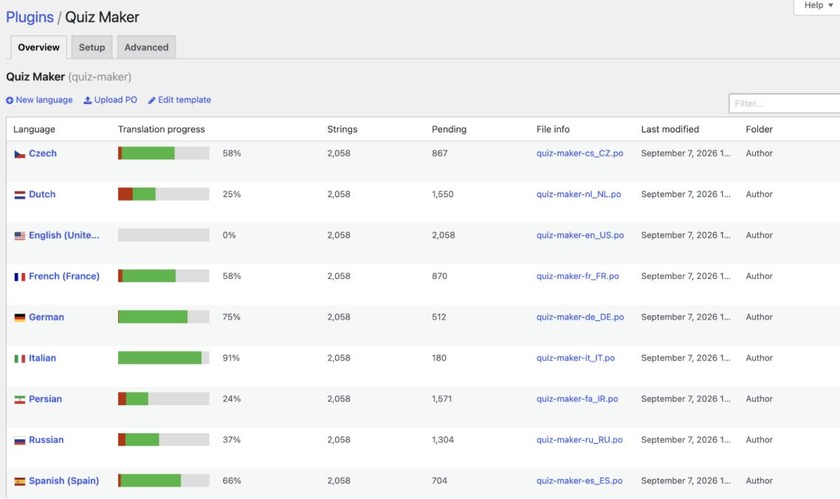
Task: Open file quiz-maker-cs_CZ.po
Action: pos(580,153)
